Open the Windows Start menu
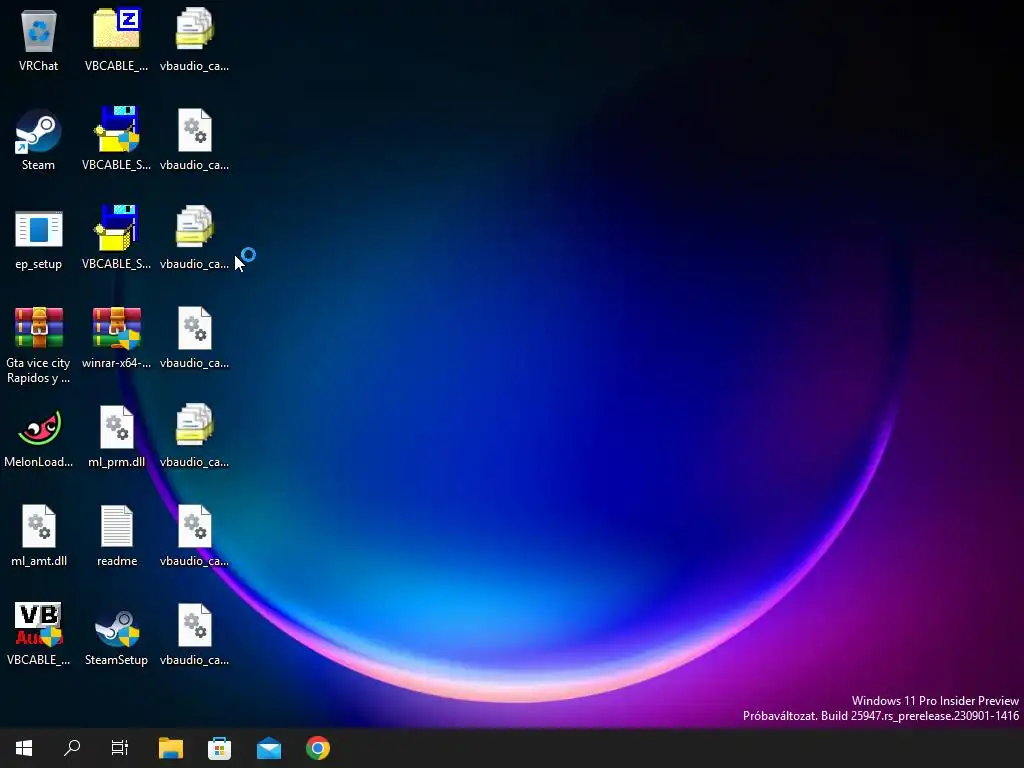The width and height of the screenshot is (1024, 768). [x=24, y=748]
